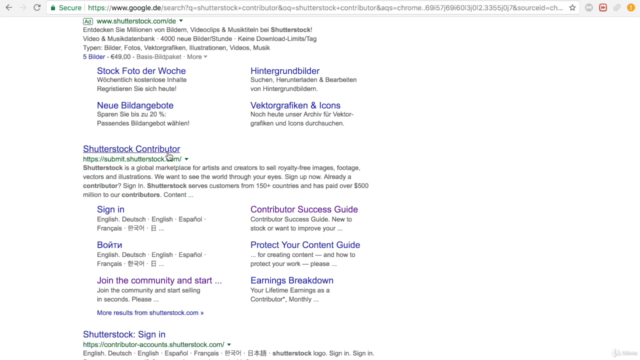Open dropdown arrow beside contributor-accounts.shutterstock.com URL
The height and width of the screenshot is (360, 640).
click(x=229, y=344)
